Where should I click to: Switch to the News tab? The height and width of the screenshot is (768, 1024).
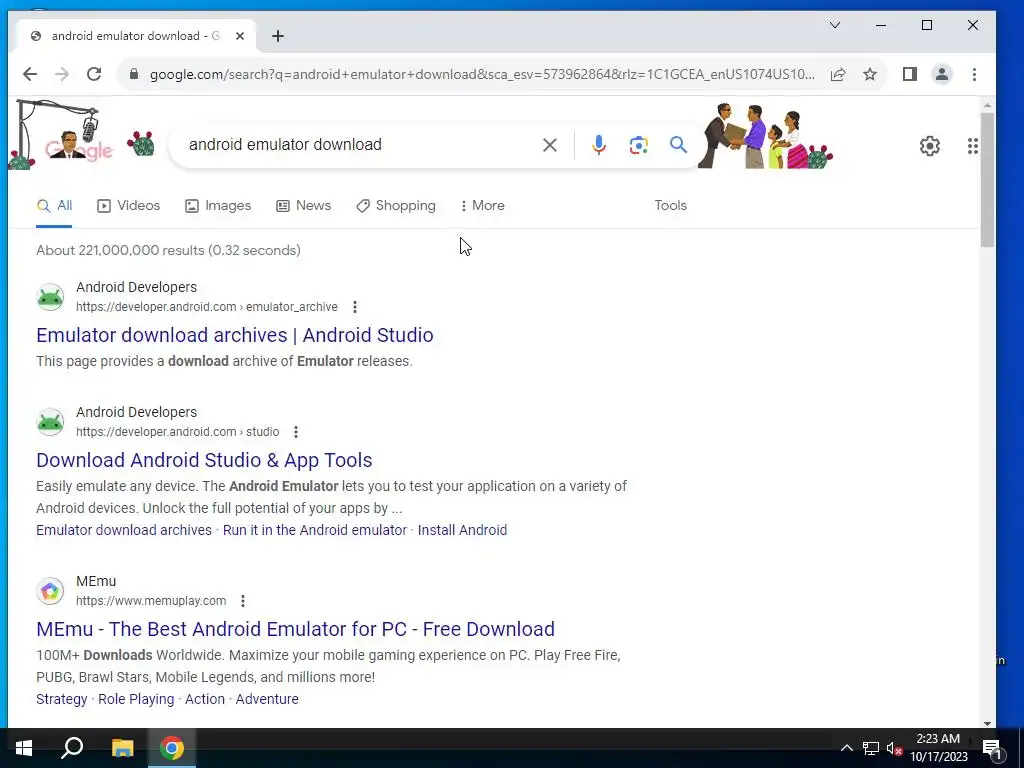(x=304, y=206)
